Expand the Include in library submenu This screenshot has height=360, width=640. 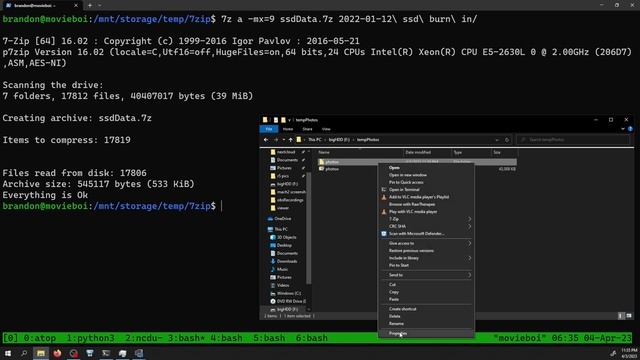click(x=469, y=258)
